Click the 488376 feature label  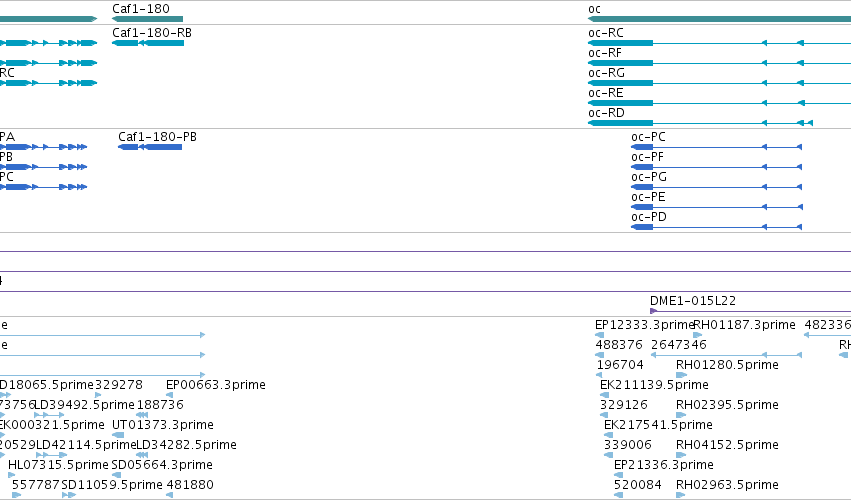619,345
